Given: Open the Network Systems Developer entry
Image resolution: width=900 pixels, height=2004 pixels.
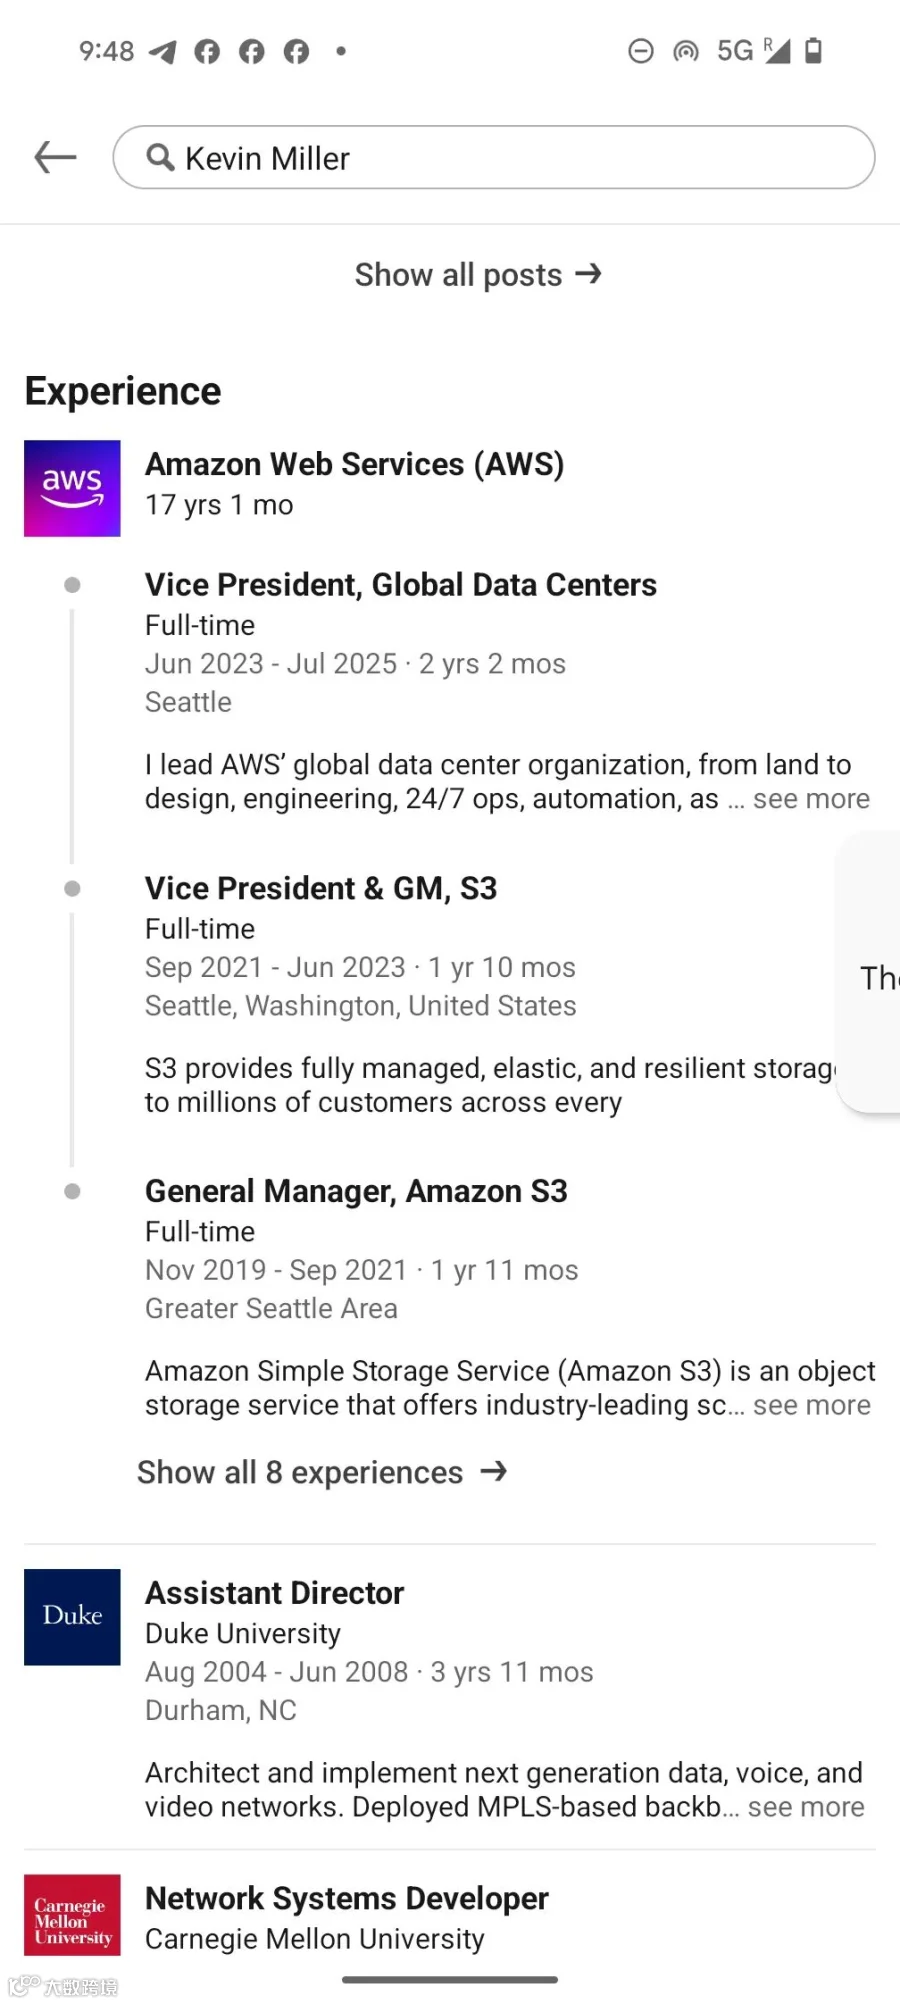Looking at the screenshot, I should 347,1898.
